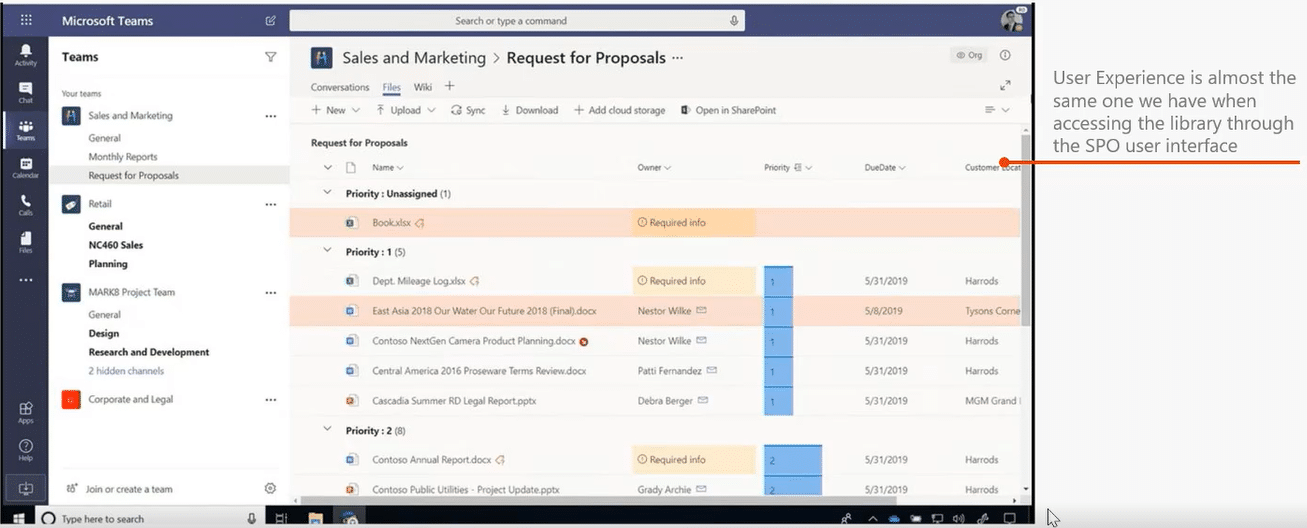
Task: Click the microphone icon in the command box
Action: 734,21
